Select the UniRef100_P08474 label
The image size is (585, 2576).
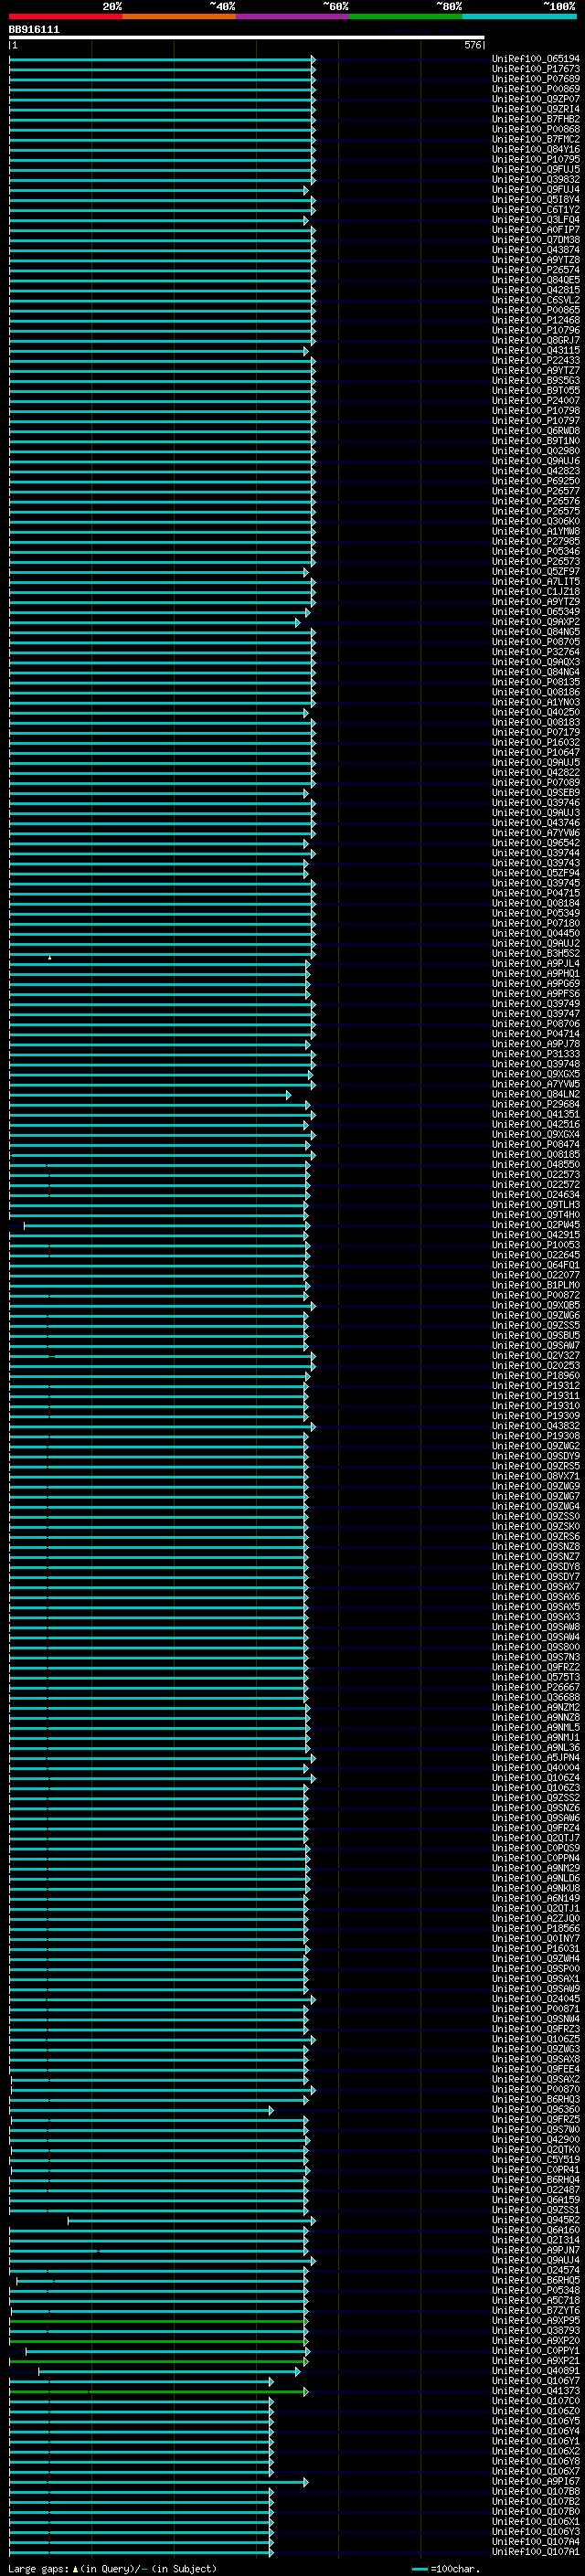(536, 1145)
